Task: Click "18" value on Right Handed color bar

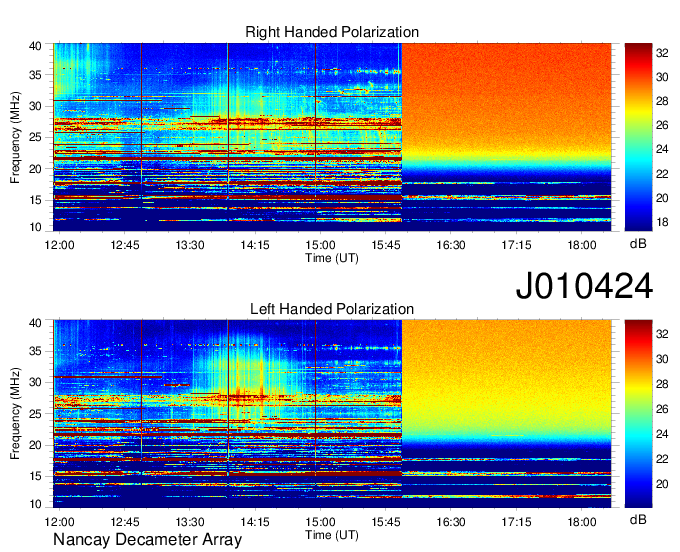Action: 662,222
